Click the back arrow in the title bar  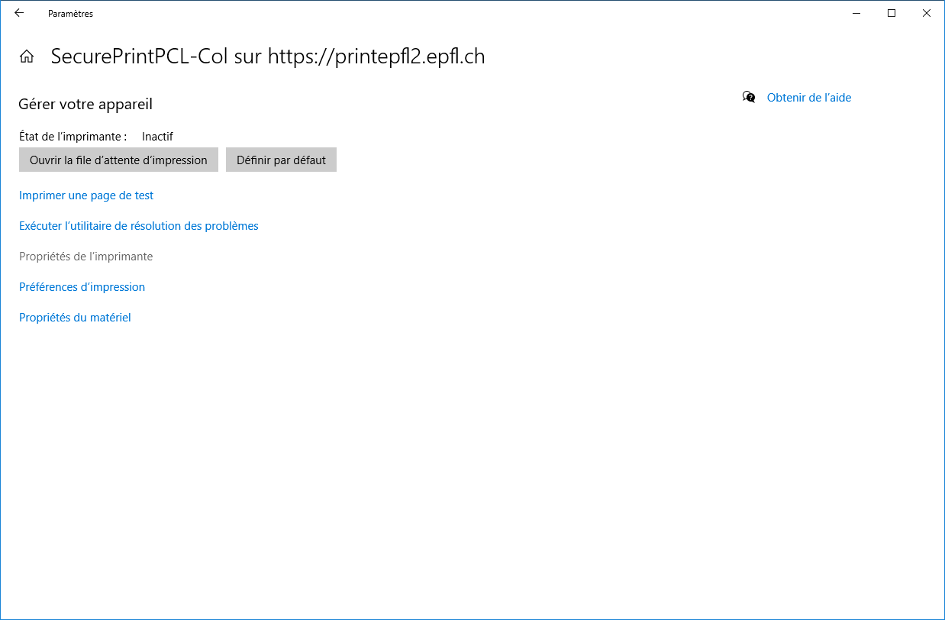19,13
